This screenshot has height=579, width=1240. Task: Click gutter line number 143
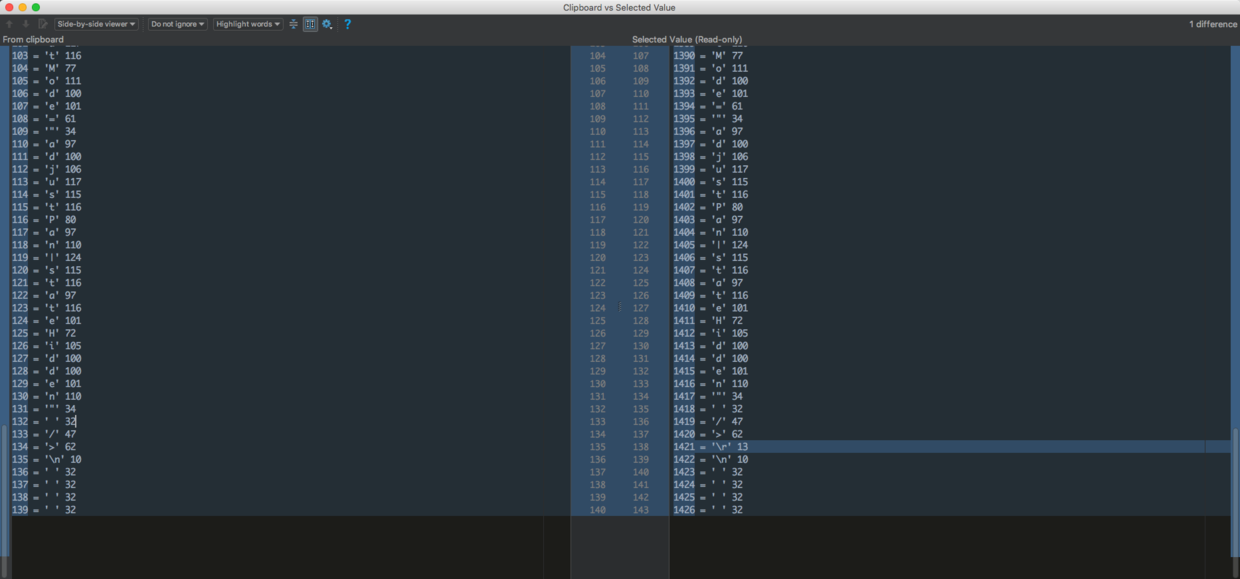click(641, 510)
